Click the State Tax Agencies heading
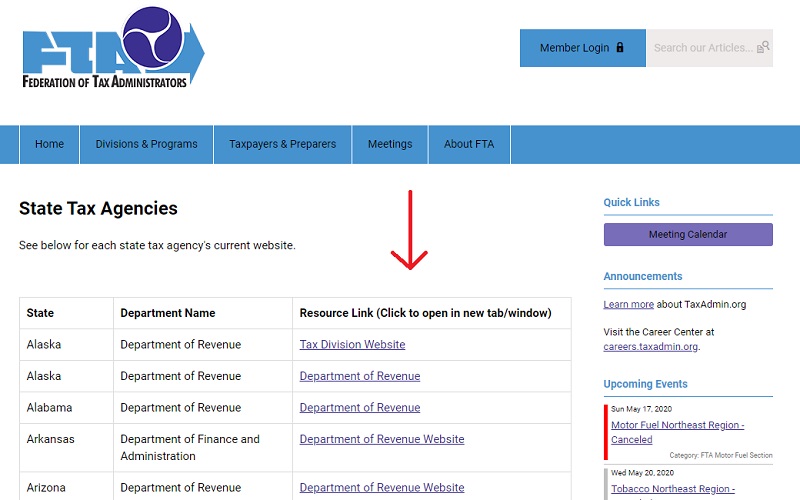Viewport: 800px width, 500px height. (98, 209)
